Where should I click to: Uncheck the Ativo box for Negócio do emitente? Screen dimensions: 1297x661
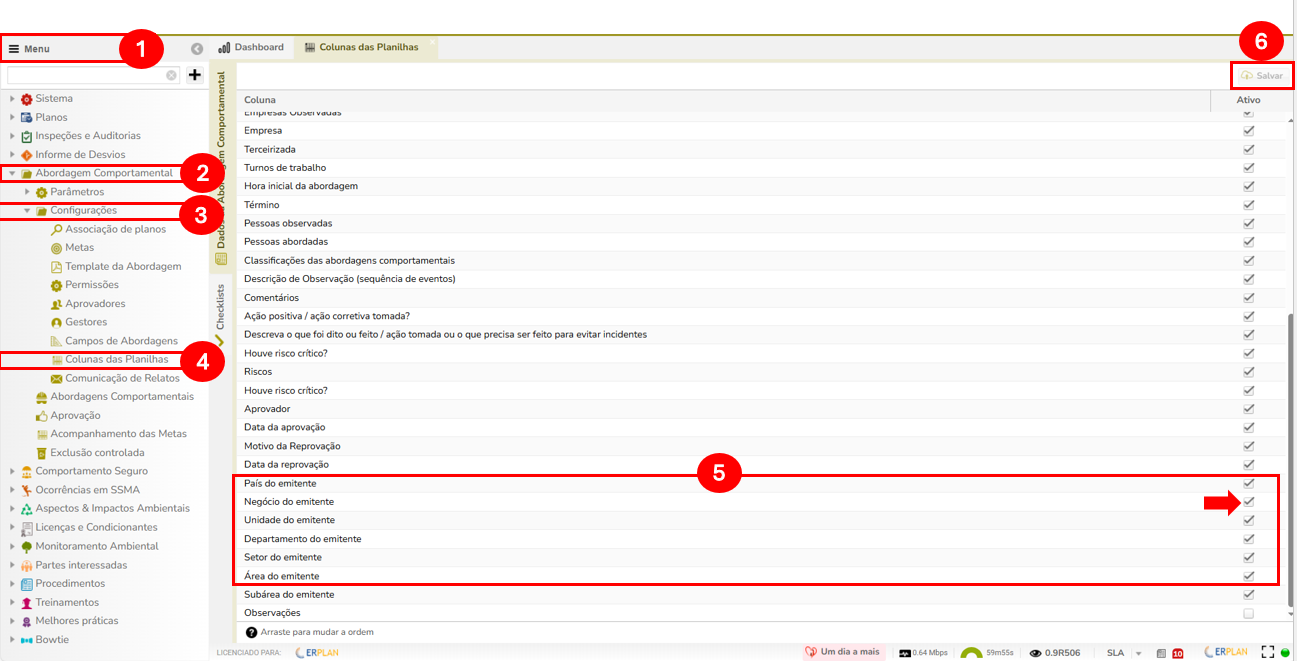[x=1248, y=502]
